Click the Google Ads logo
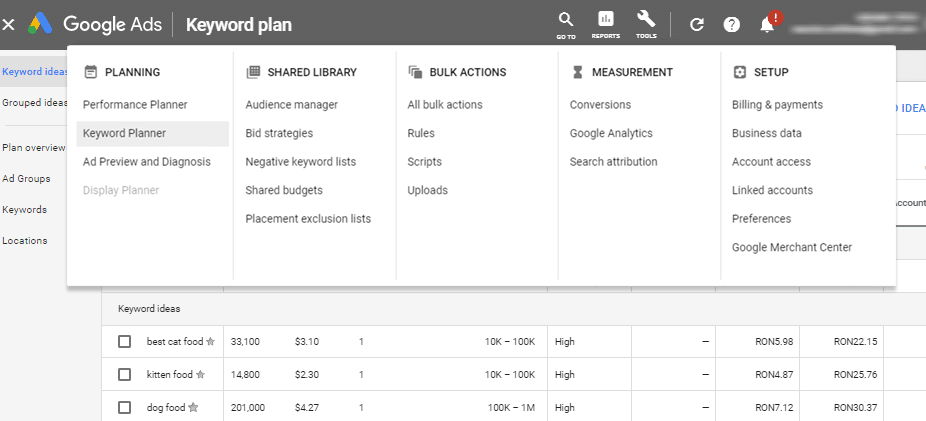The image size is (926, 421). (x=40, y=24)
